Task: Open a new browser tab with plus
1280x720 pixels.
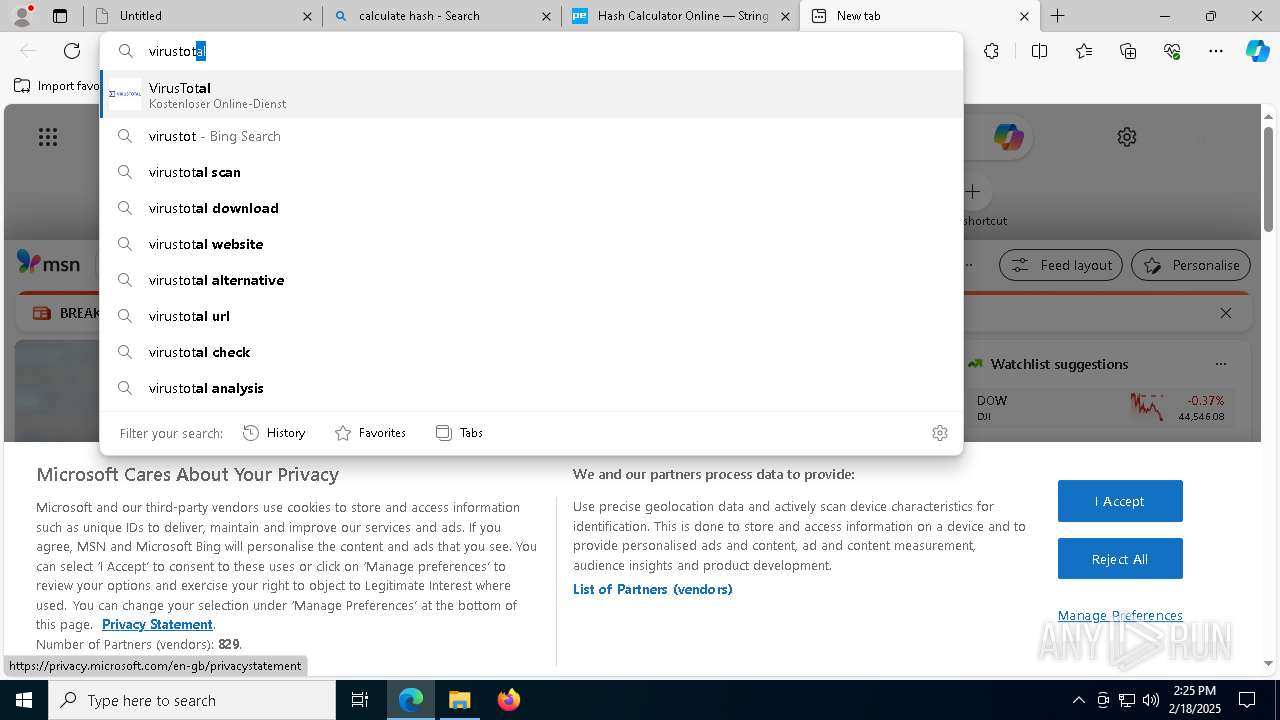Action: (1058, 16)
